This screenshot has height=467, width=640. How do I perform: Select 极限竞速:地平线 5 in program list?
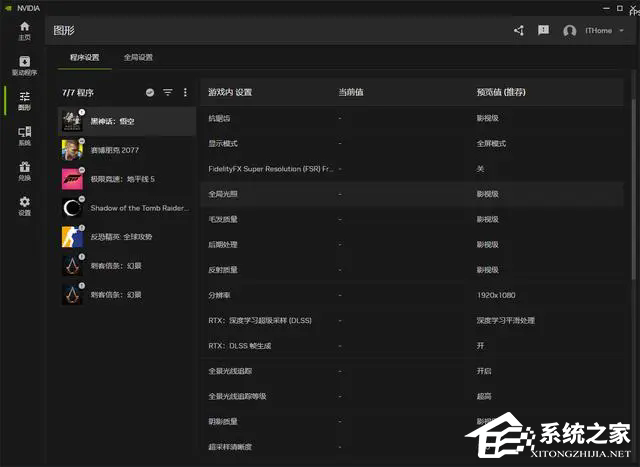[x=127, y=179]
